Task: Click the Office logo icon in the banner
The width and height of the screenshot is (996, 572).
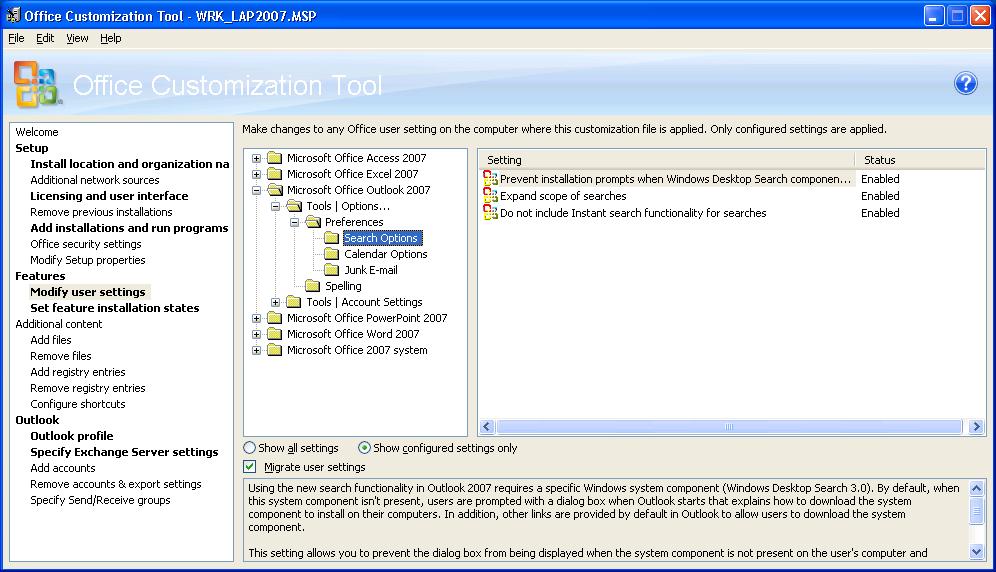Action: (x=37, y=84)
